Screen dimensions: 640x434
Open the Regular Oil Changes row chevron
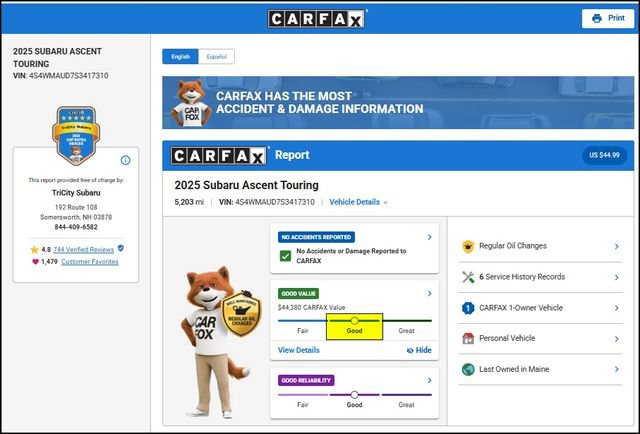[x=617, y=246]
